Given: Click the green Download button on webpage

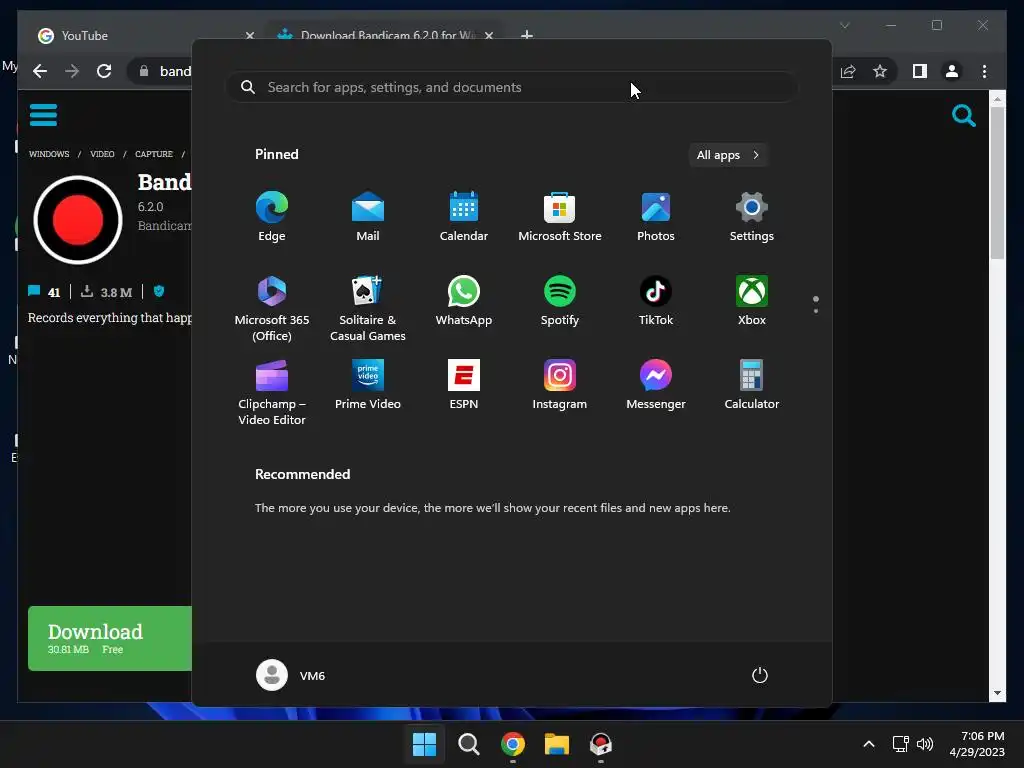Looking at the screenshot, I should [x=110, y=638].
